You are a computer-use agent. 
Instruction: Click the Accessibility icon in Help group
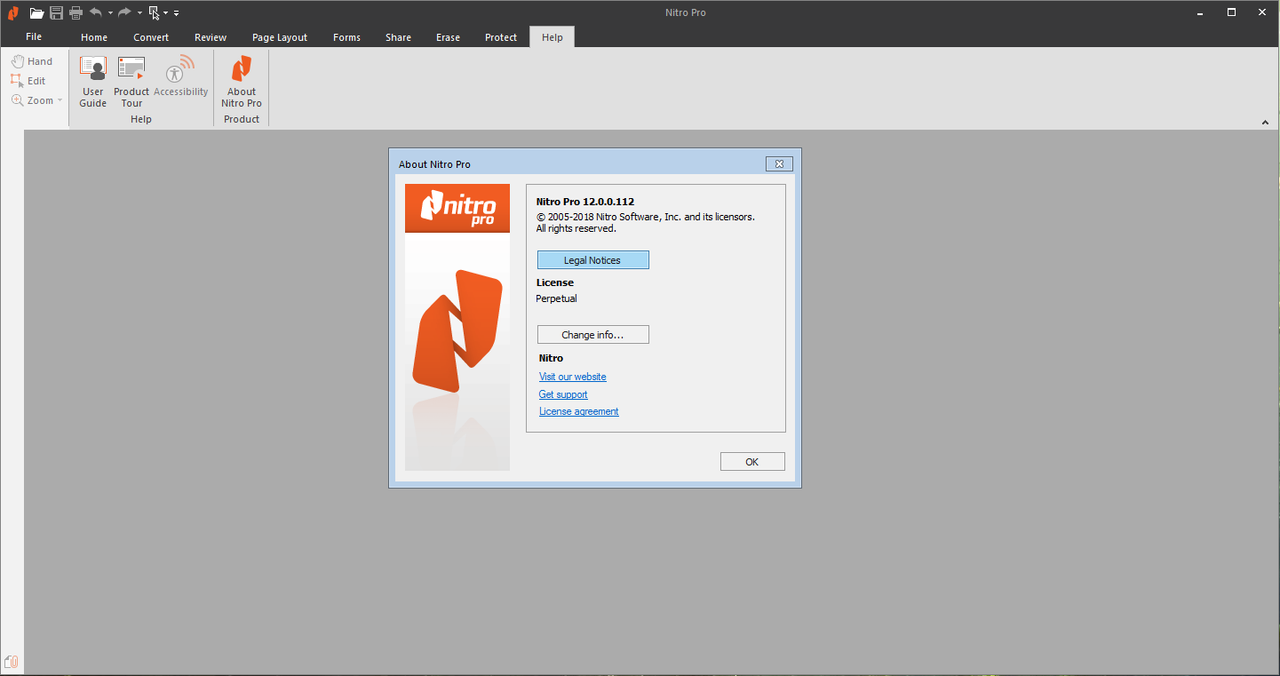tap(181, 77)
